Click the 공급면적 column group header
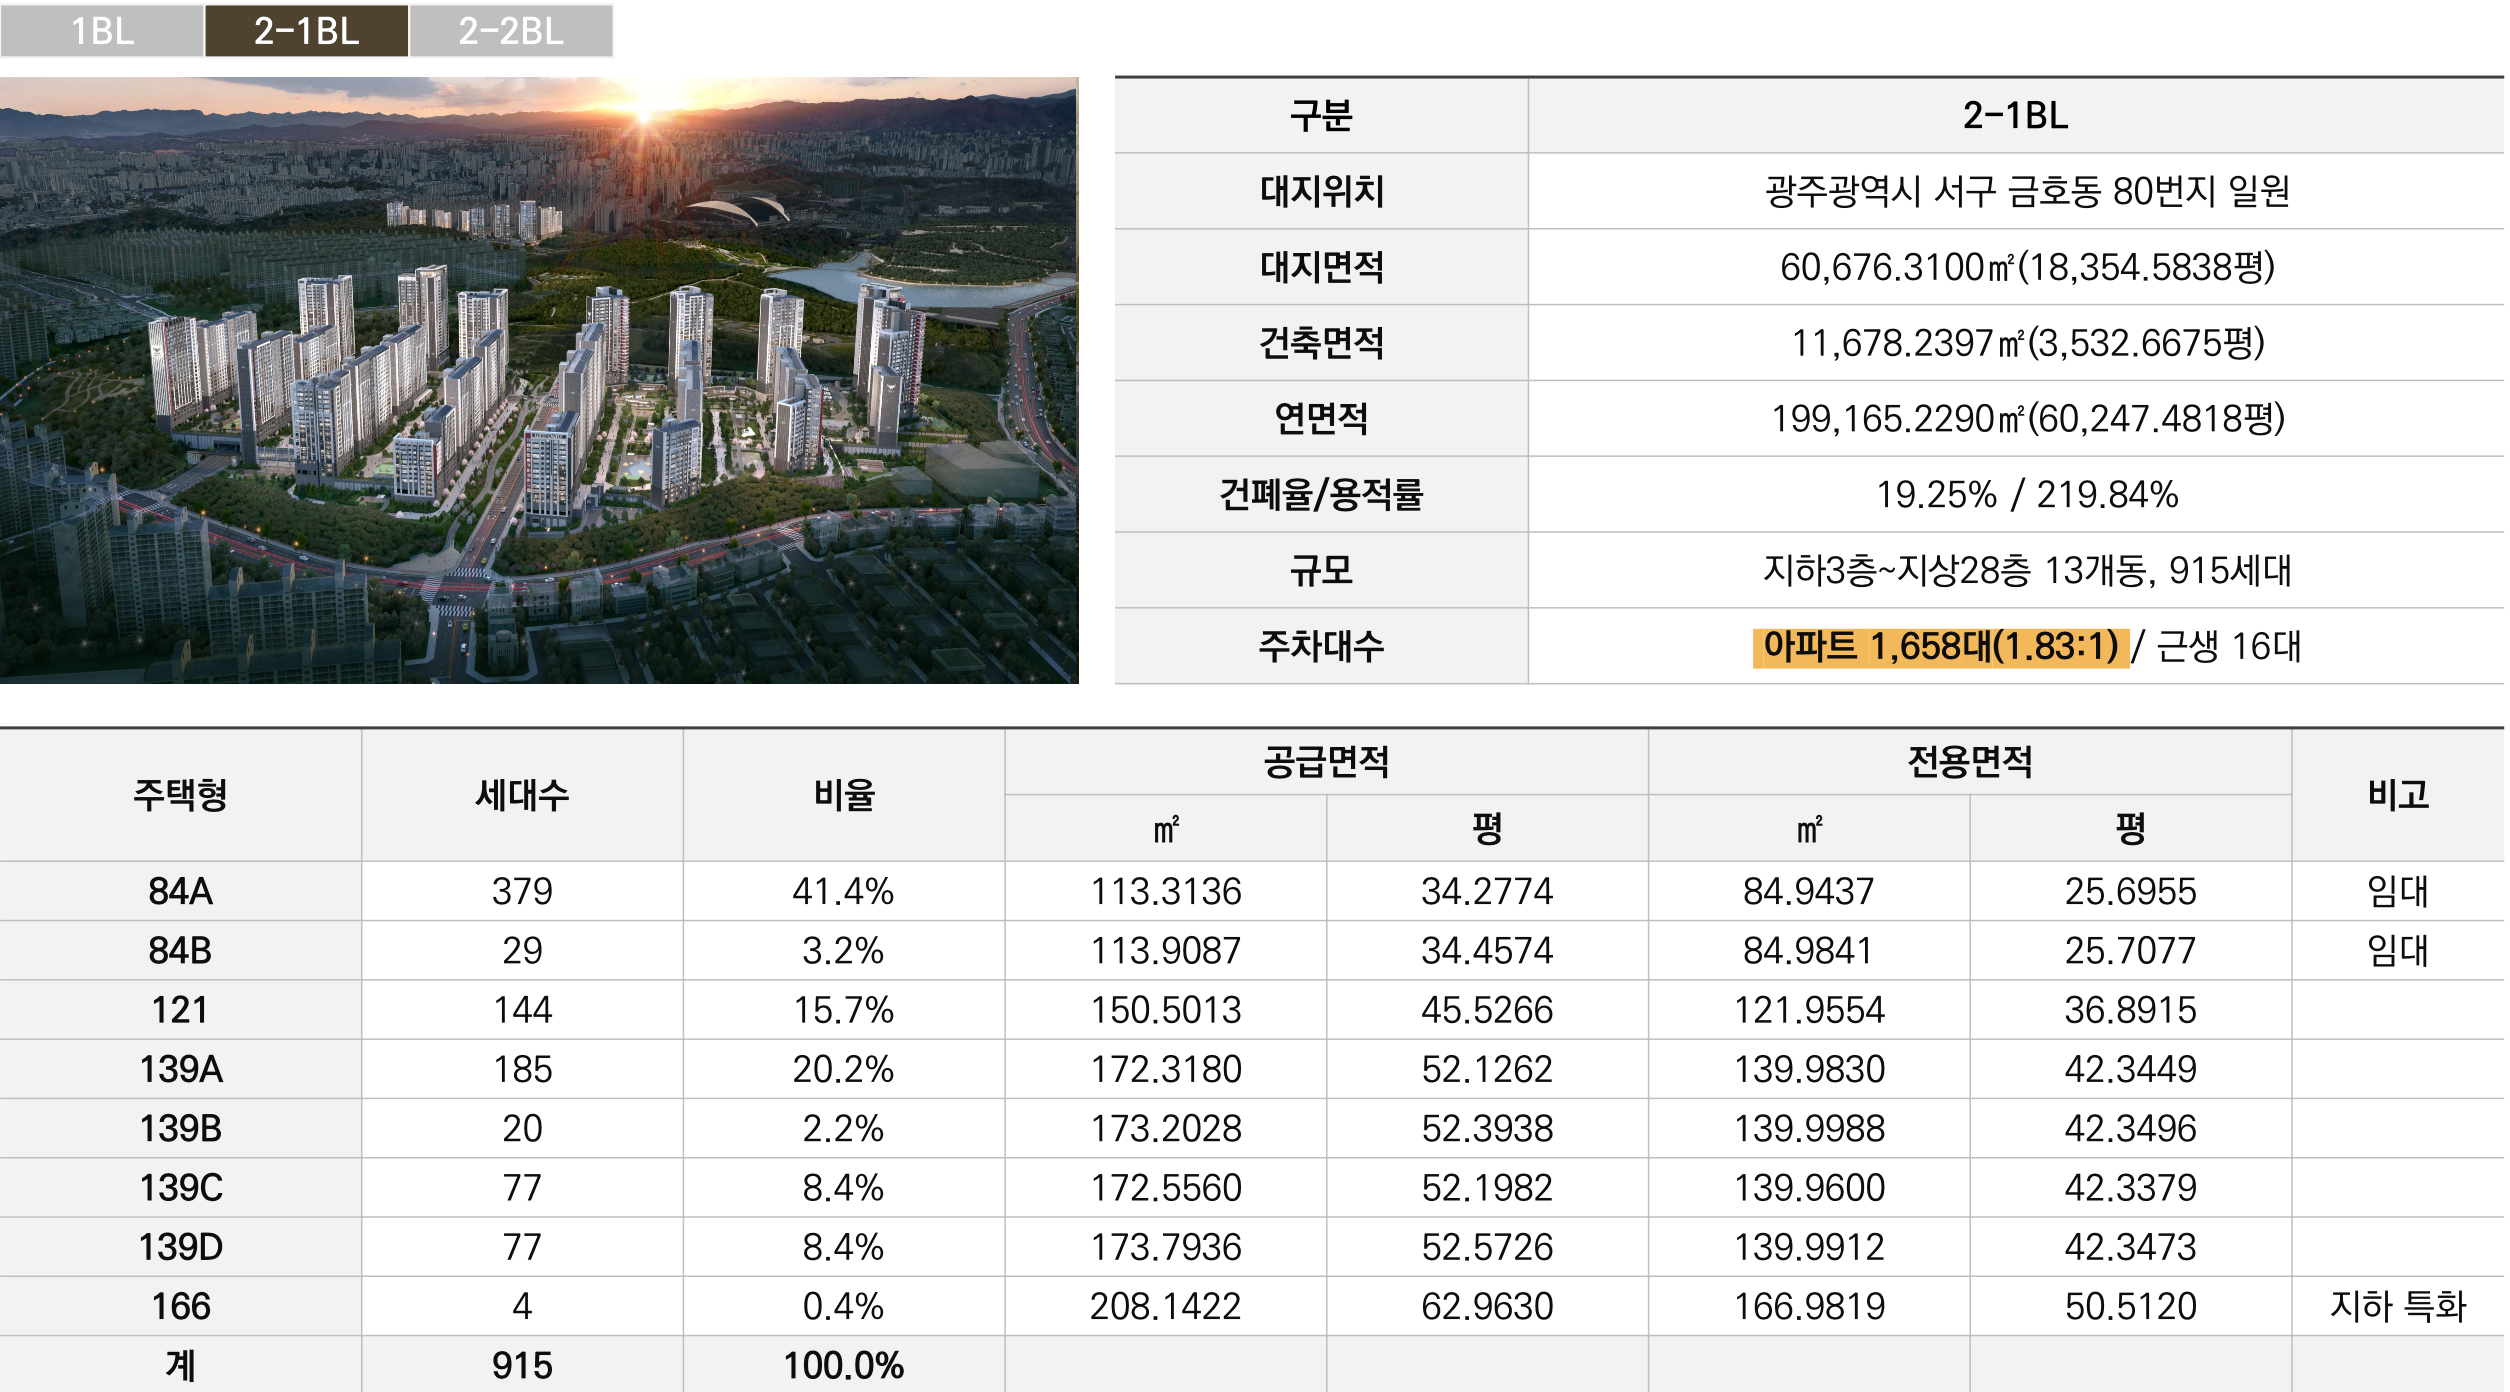The image size is (2510, 1392). [x=1325, y=762]
